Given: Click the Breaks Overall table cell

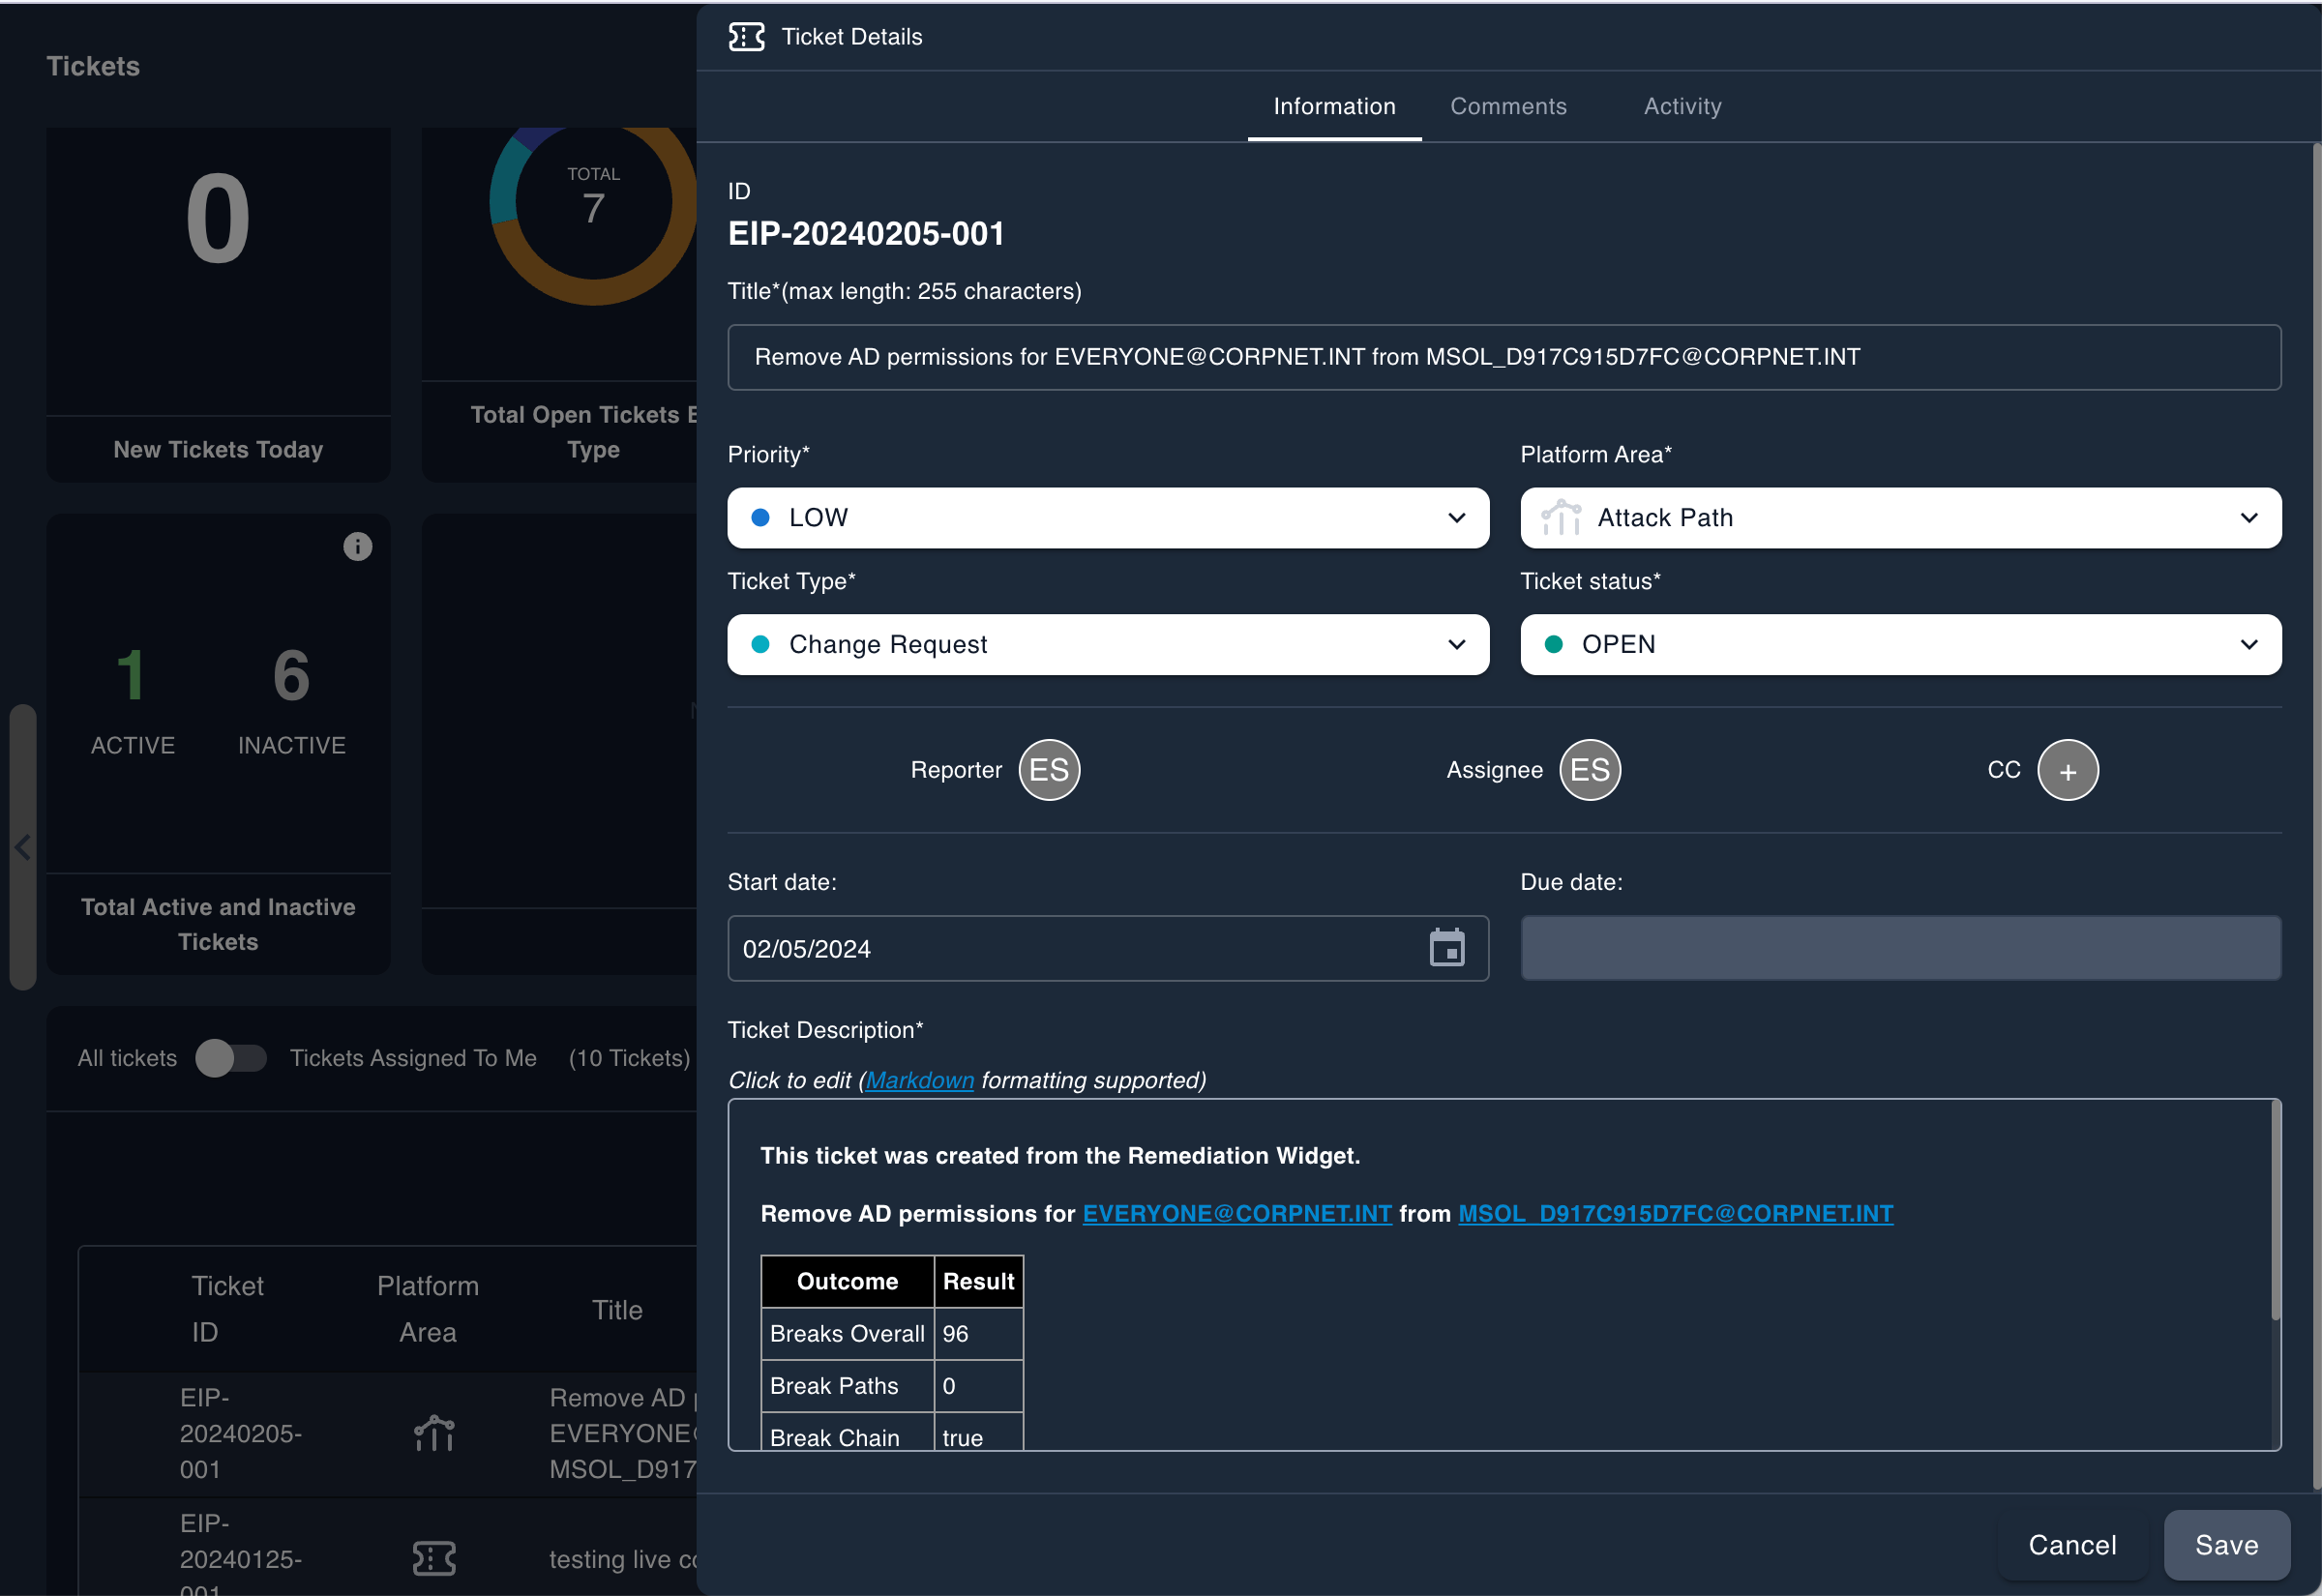Looking at the screenshot, I should [846, 1334].
